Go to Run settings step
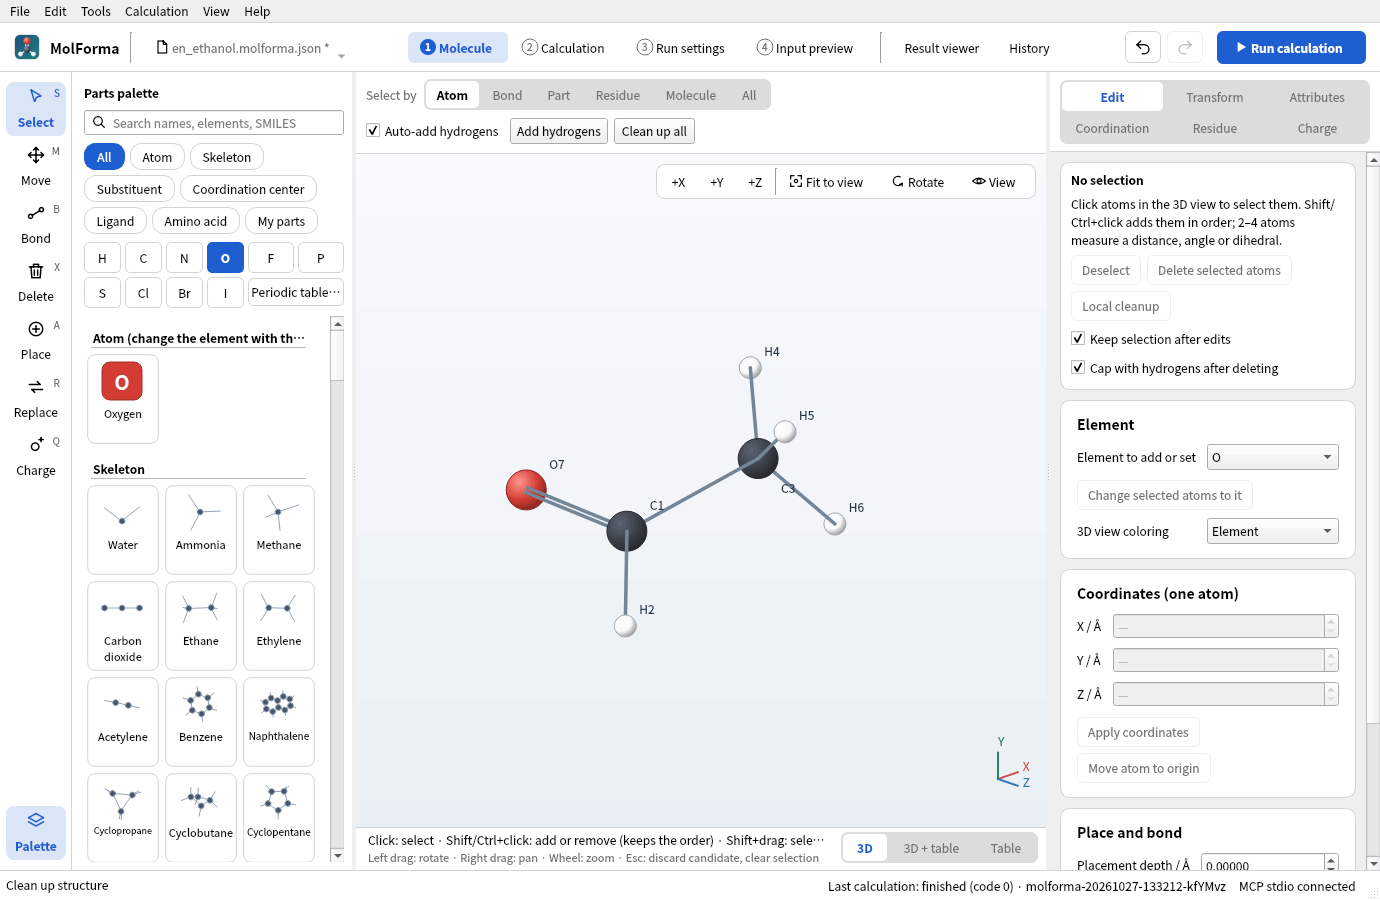The image size is (1380, 900). pyautogui.click(x=681, y=47)
